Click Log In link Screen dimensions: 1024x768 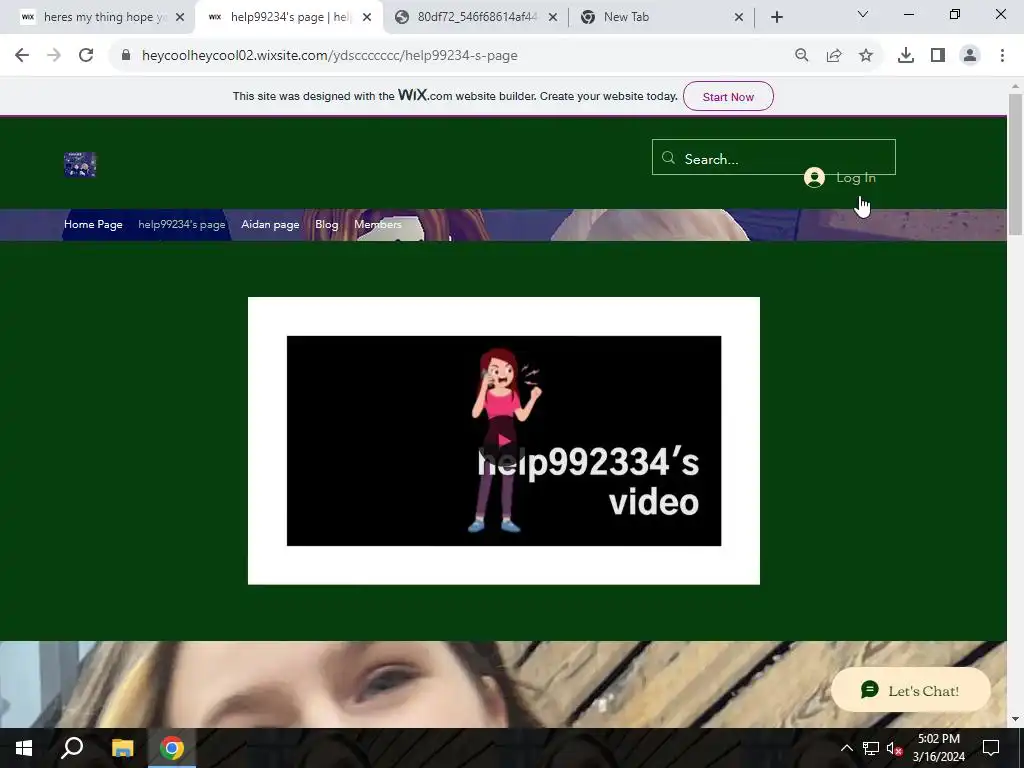coord(856,178)
